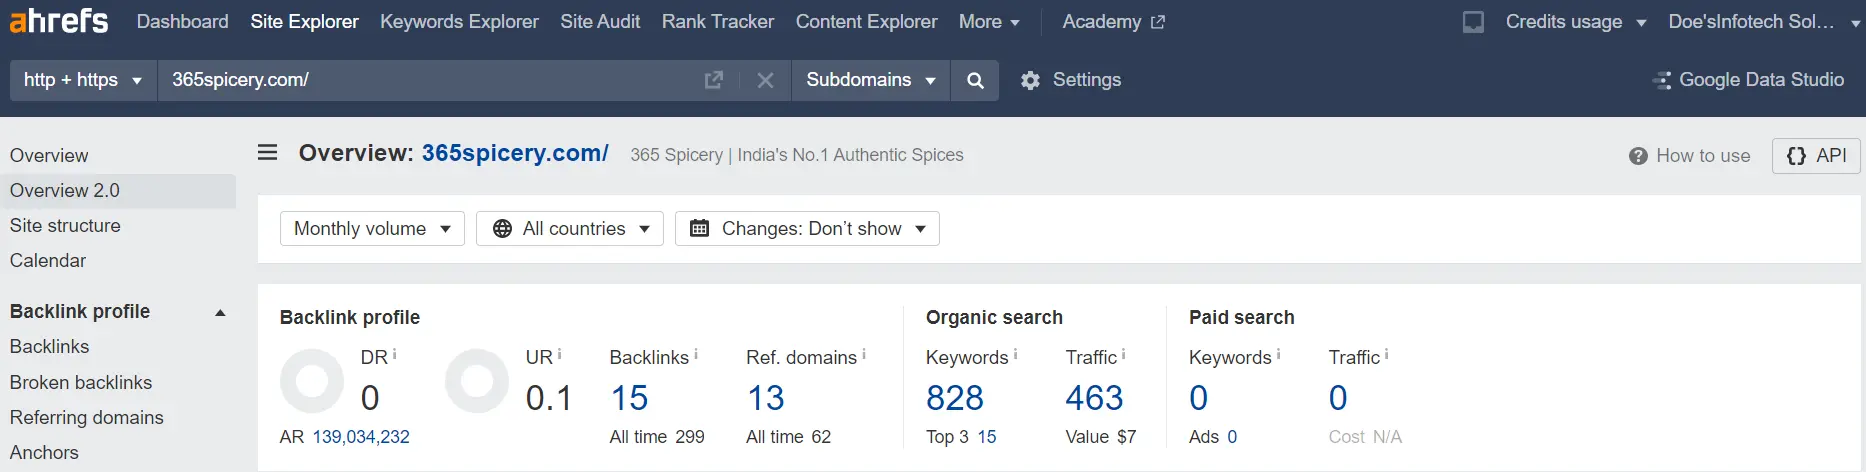
Task: Click the API button
Action: [1816, 156]
